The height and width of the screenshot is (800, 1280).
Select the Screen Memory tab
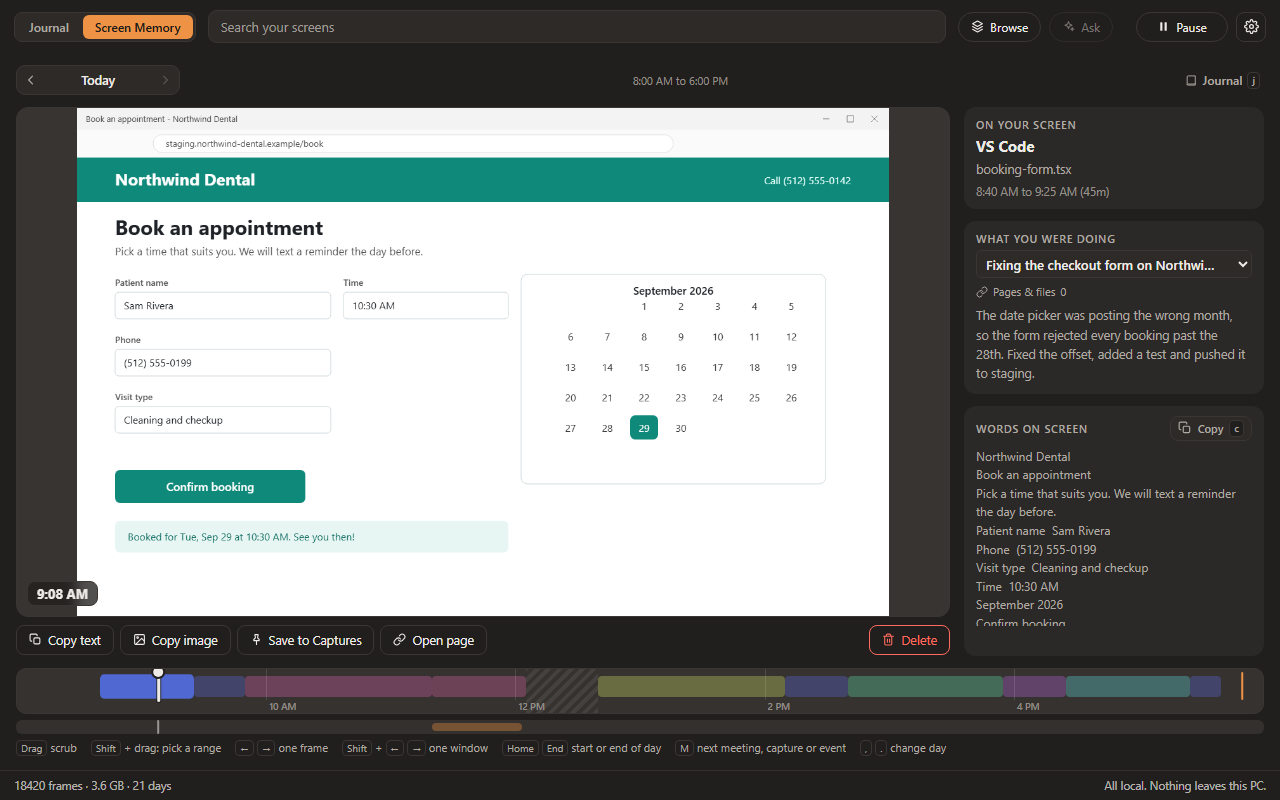138,27
